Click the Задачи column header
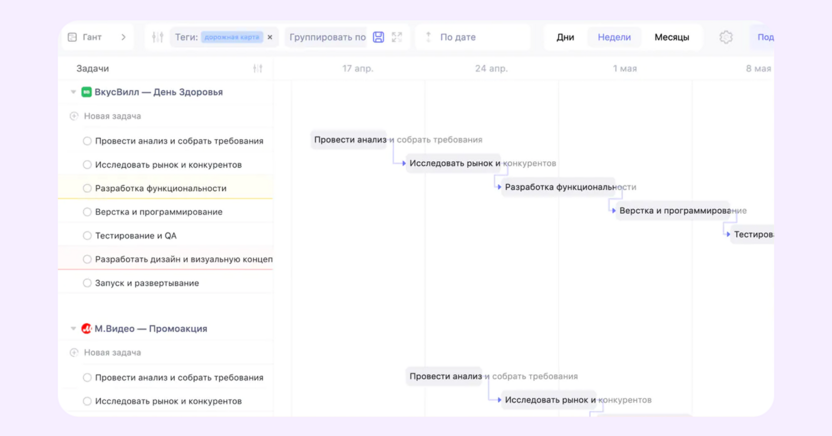 coord(93,68)
